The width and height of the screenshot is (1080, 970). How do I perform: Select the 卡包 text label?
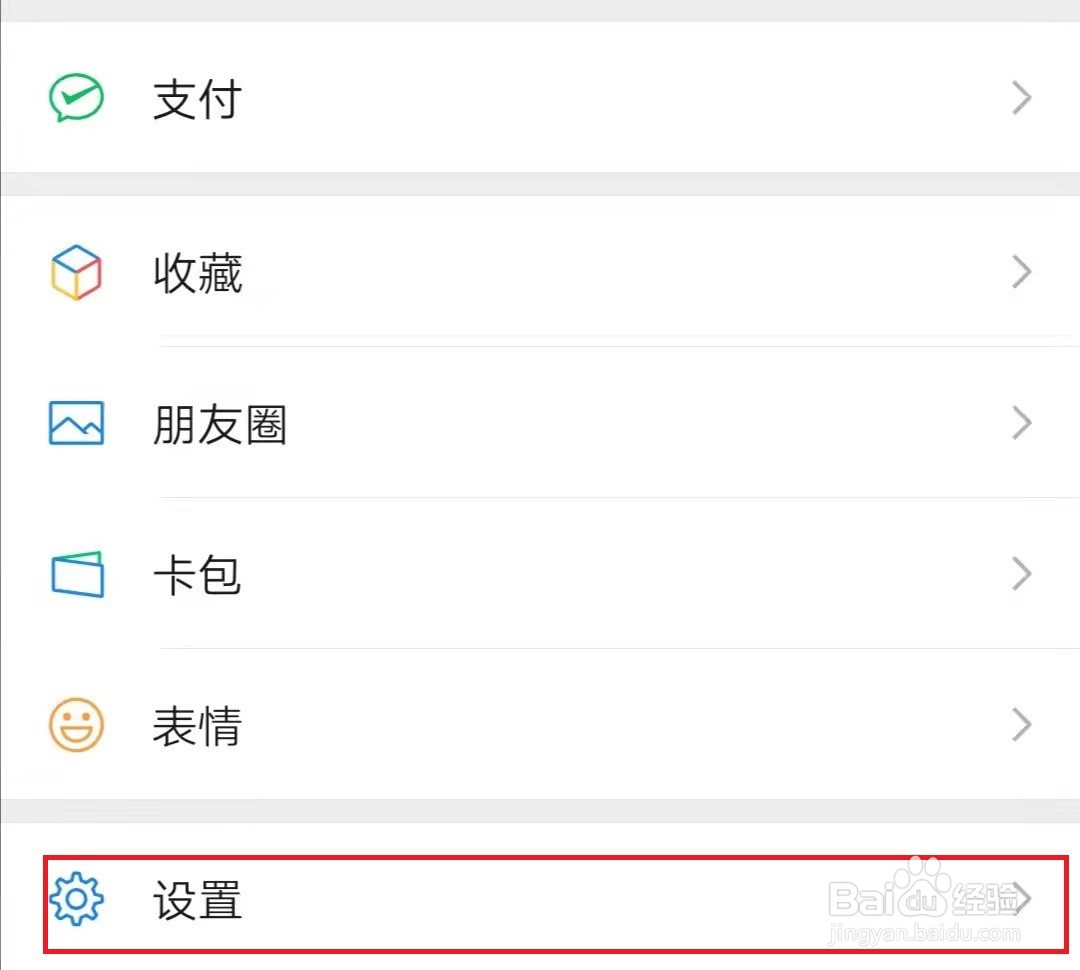coord(197,576)
